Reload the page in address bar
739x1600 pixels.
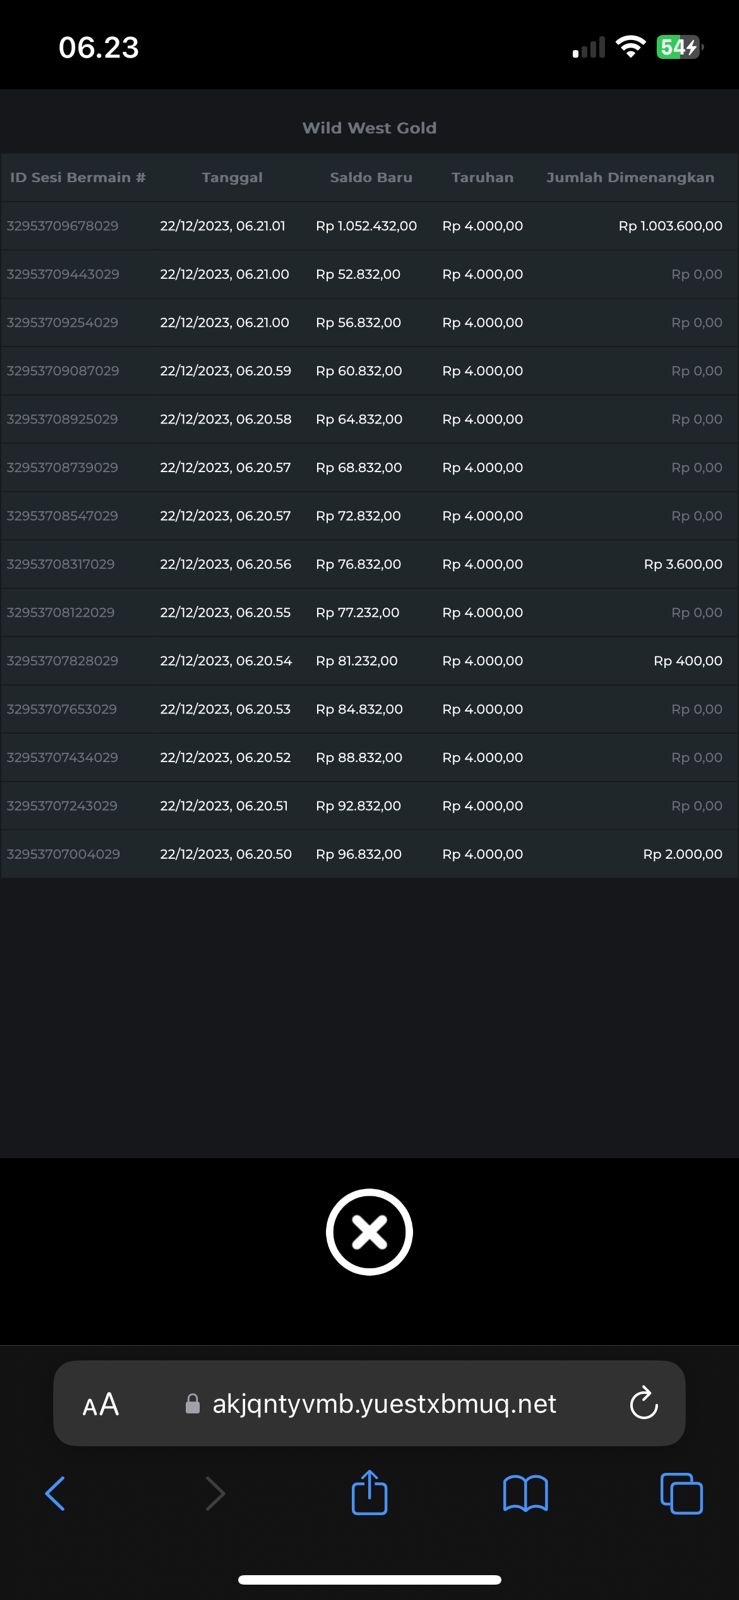pos(643,1404)
